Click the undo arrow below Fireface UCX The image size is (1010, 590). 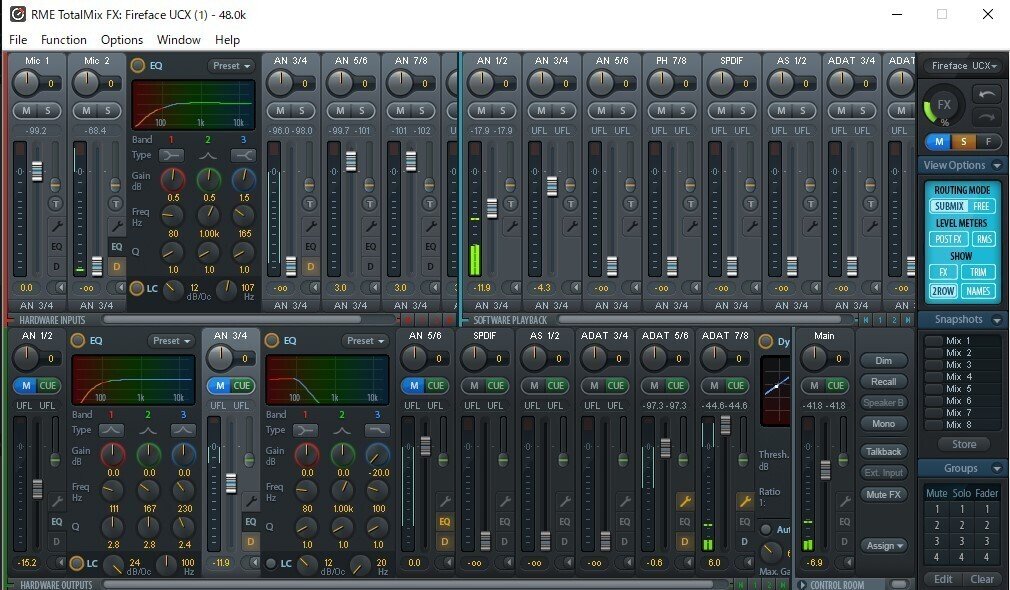point(986,95)
